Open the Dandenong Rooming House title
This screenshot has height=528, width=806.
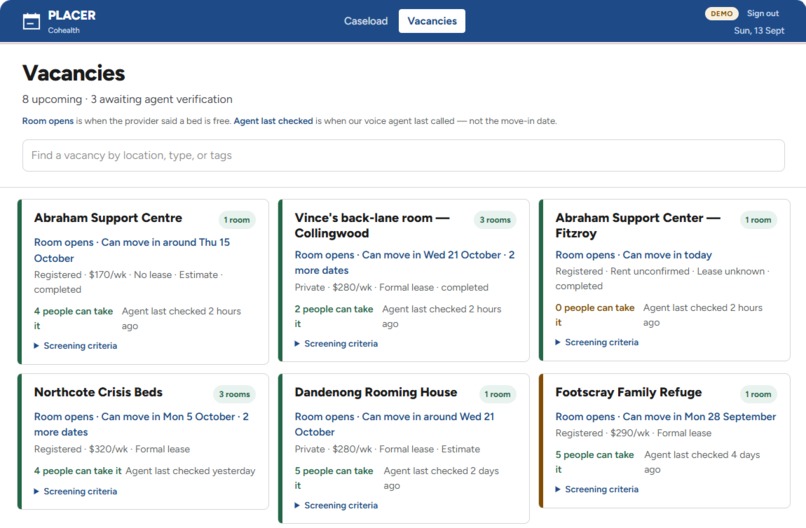(376, 392)
